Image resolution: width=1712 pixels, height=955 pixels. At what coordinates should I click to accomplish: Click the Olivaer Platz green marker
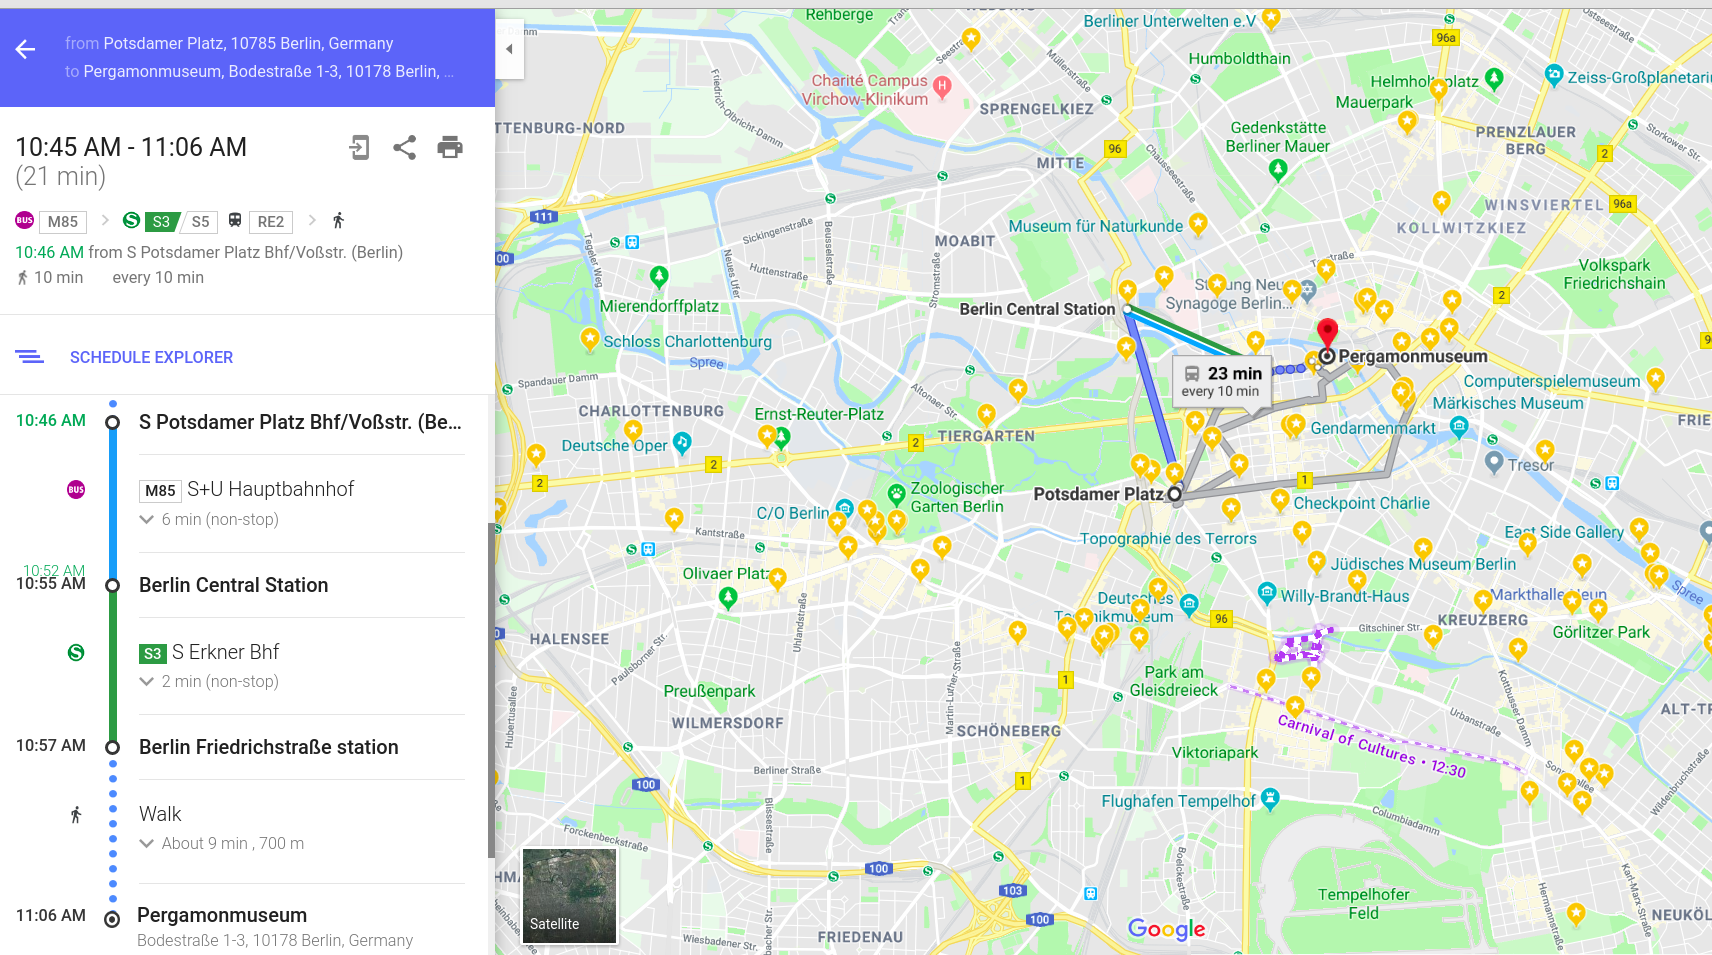click(x=728, y=597)
